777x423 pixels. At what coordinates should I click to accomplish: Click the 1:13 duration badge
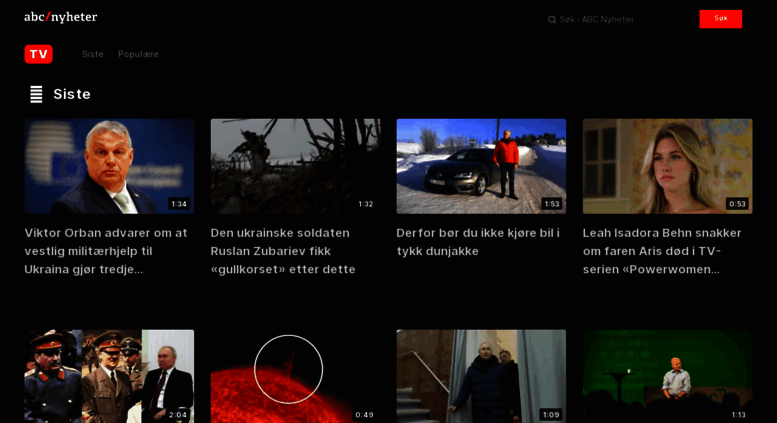[738, 415]
